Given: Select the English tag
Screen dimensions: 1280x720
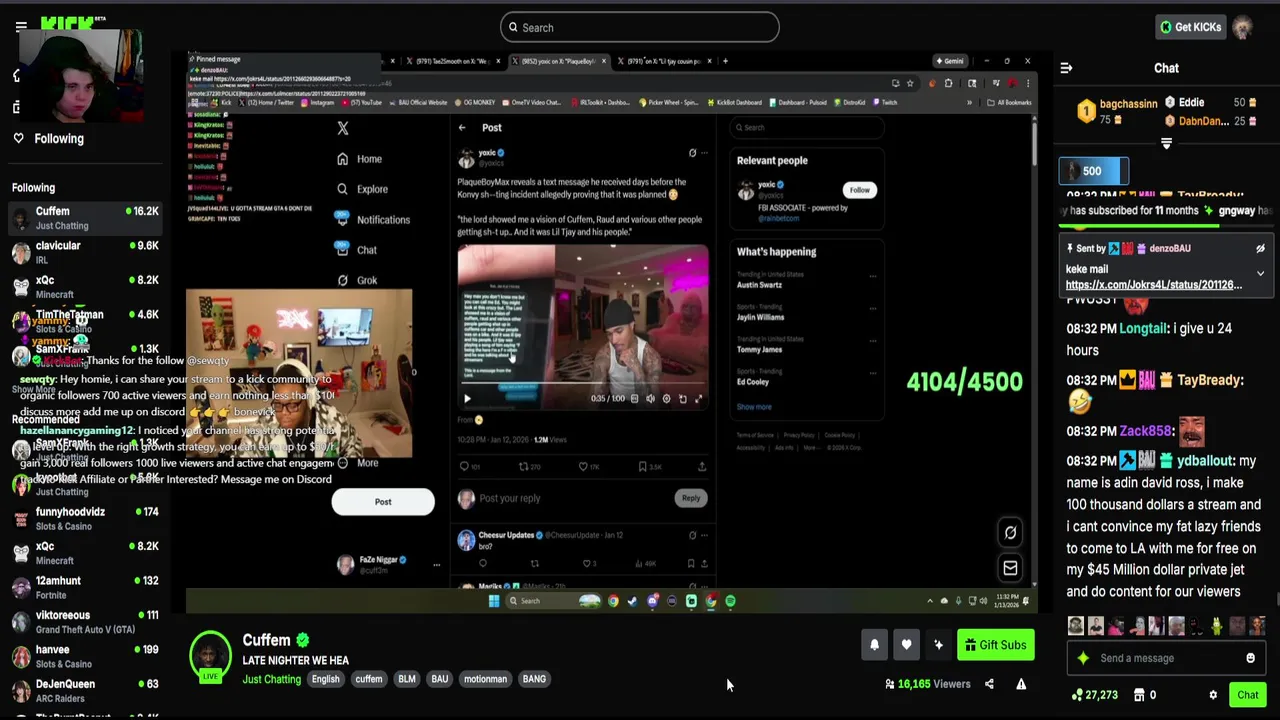Looking at the screenshot, I should click(x=325, y=679).
